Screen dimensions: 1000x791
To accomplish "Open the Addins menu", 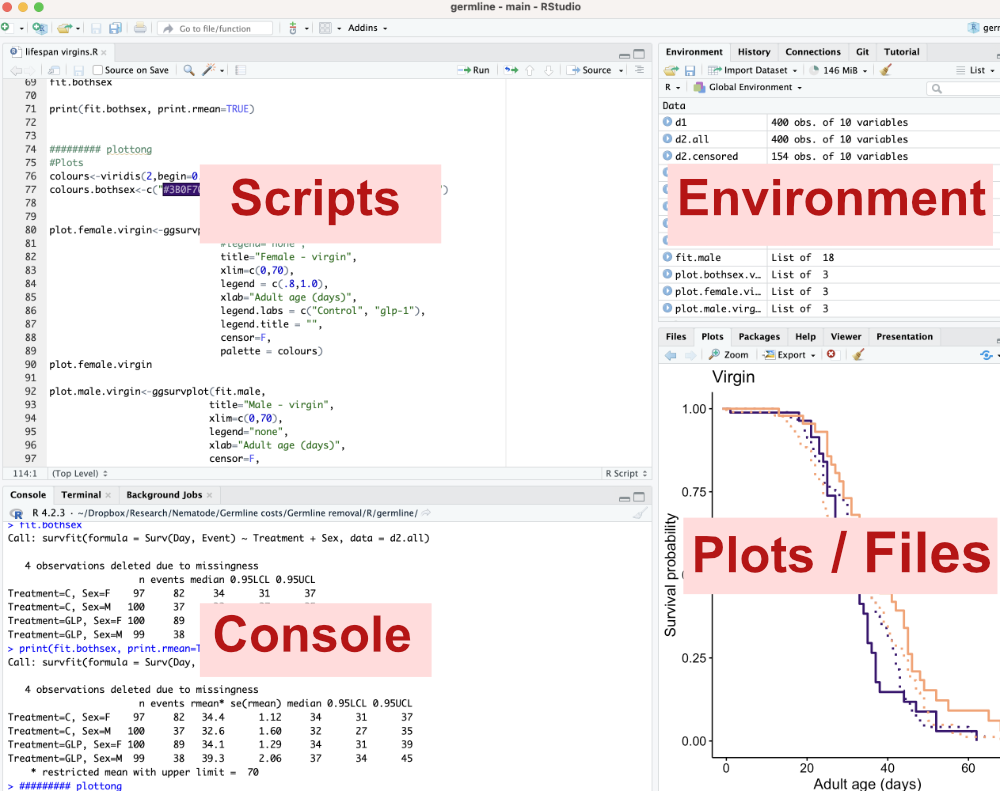I will (x=367, y=28).
